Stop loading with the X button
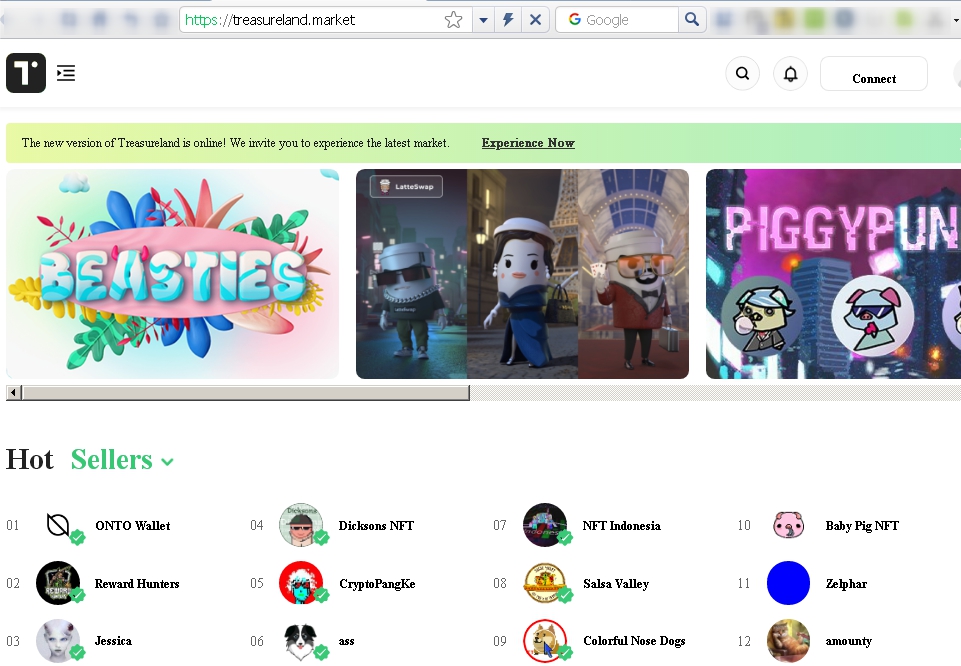The image size is (961, 666). [535, 20]
